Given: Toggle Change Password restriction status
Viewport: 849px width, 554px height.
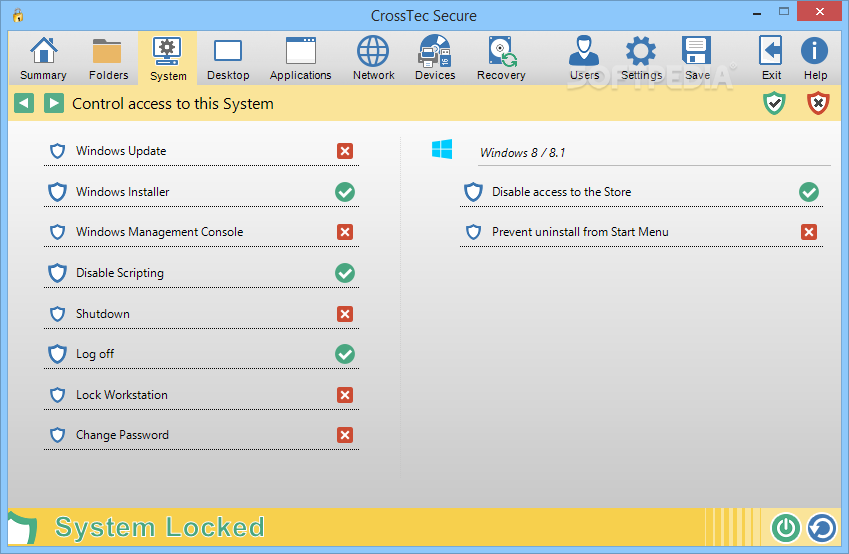Looking at the screenshot, I should [x=345, y=435].
